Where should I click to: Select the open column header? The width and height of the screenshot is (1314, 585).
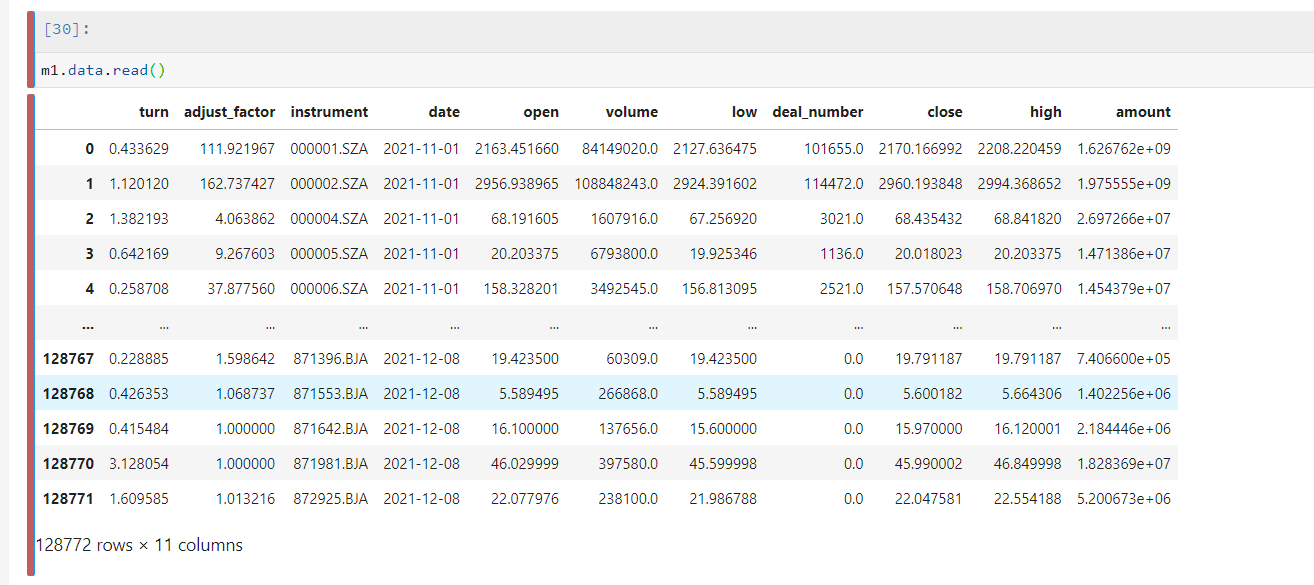click(541, 112)
